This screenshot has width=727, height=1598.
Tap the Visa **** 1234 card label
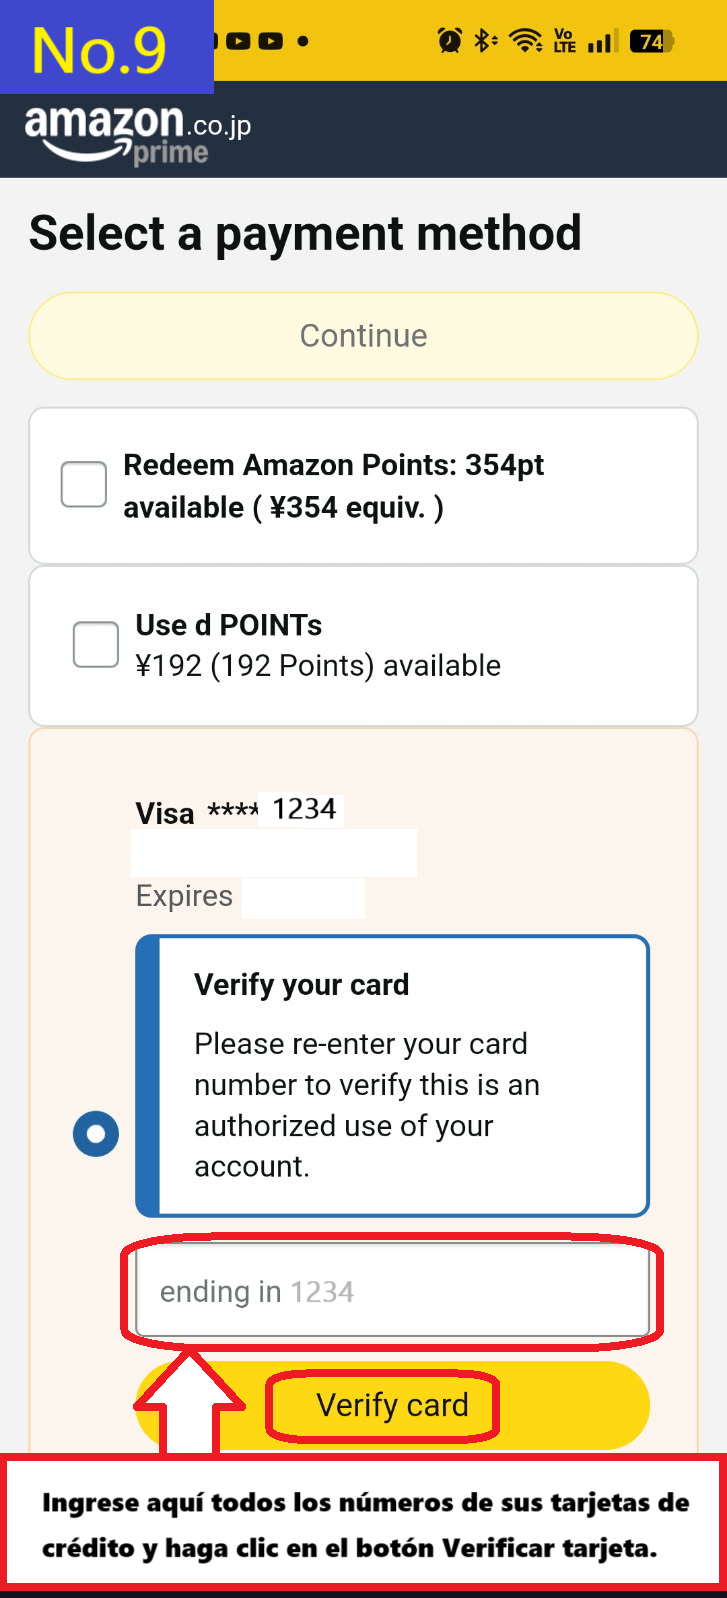pos(235,810)
